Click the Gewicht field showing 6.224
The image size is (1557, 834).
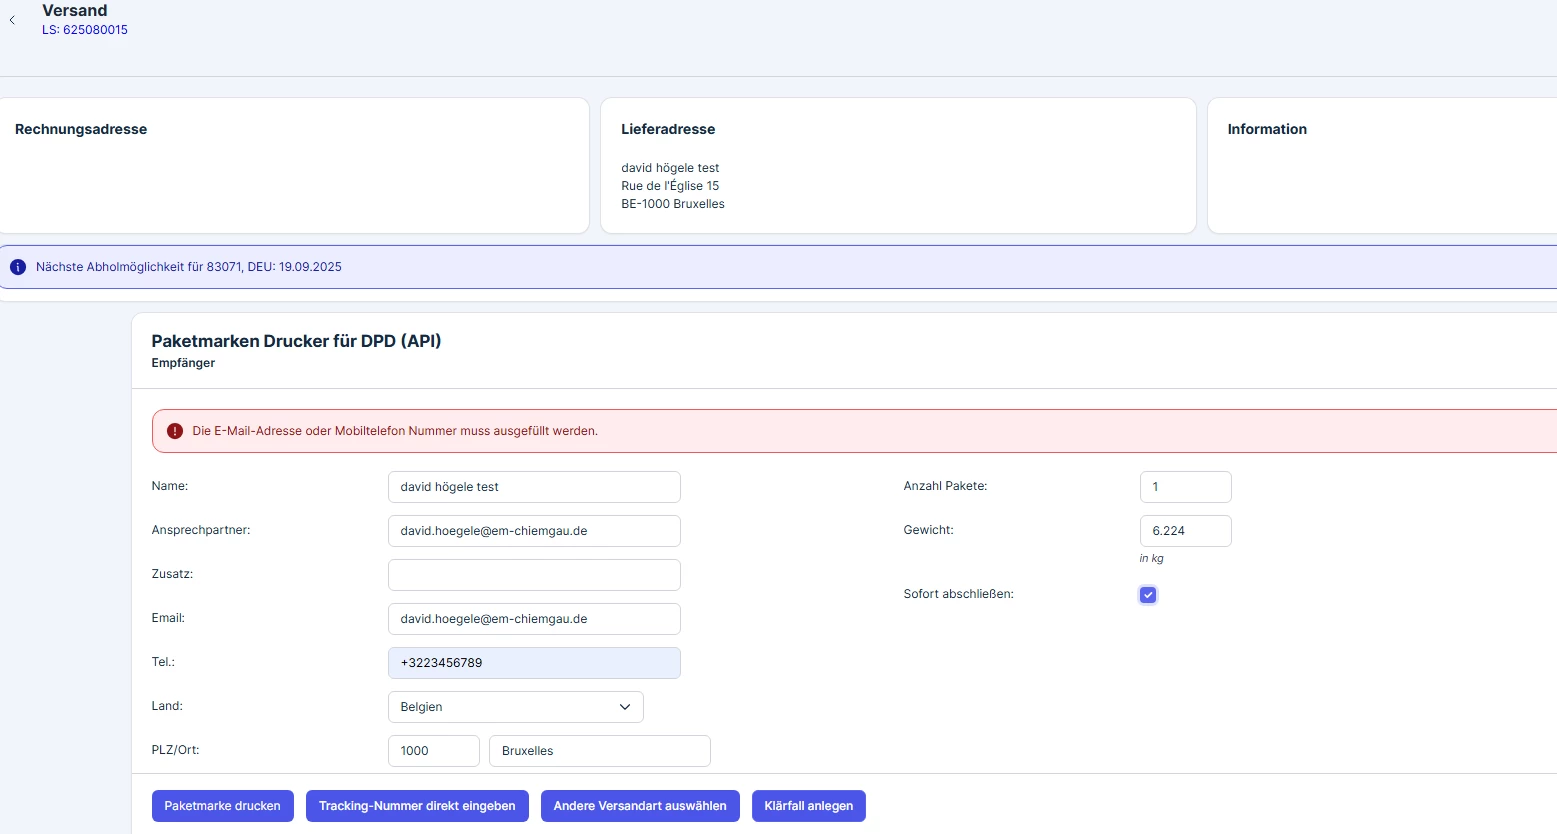pos(1185,531)
